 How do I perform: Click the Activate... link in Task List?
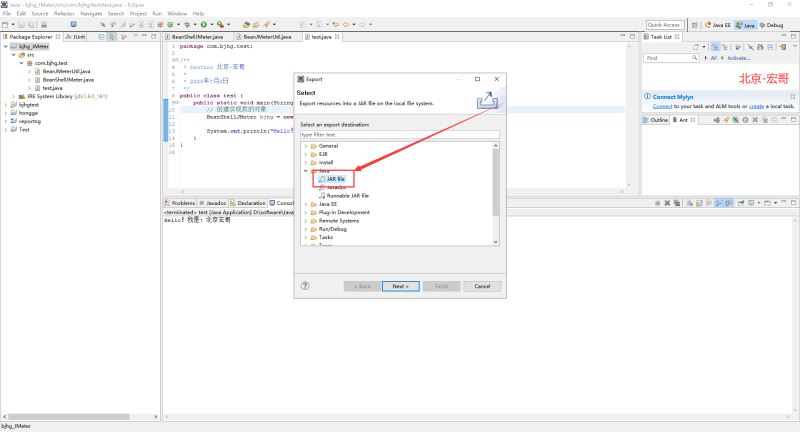tap(738, 58)
